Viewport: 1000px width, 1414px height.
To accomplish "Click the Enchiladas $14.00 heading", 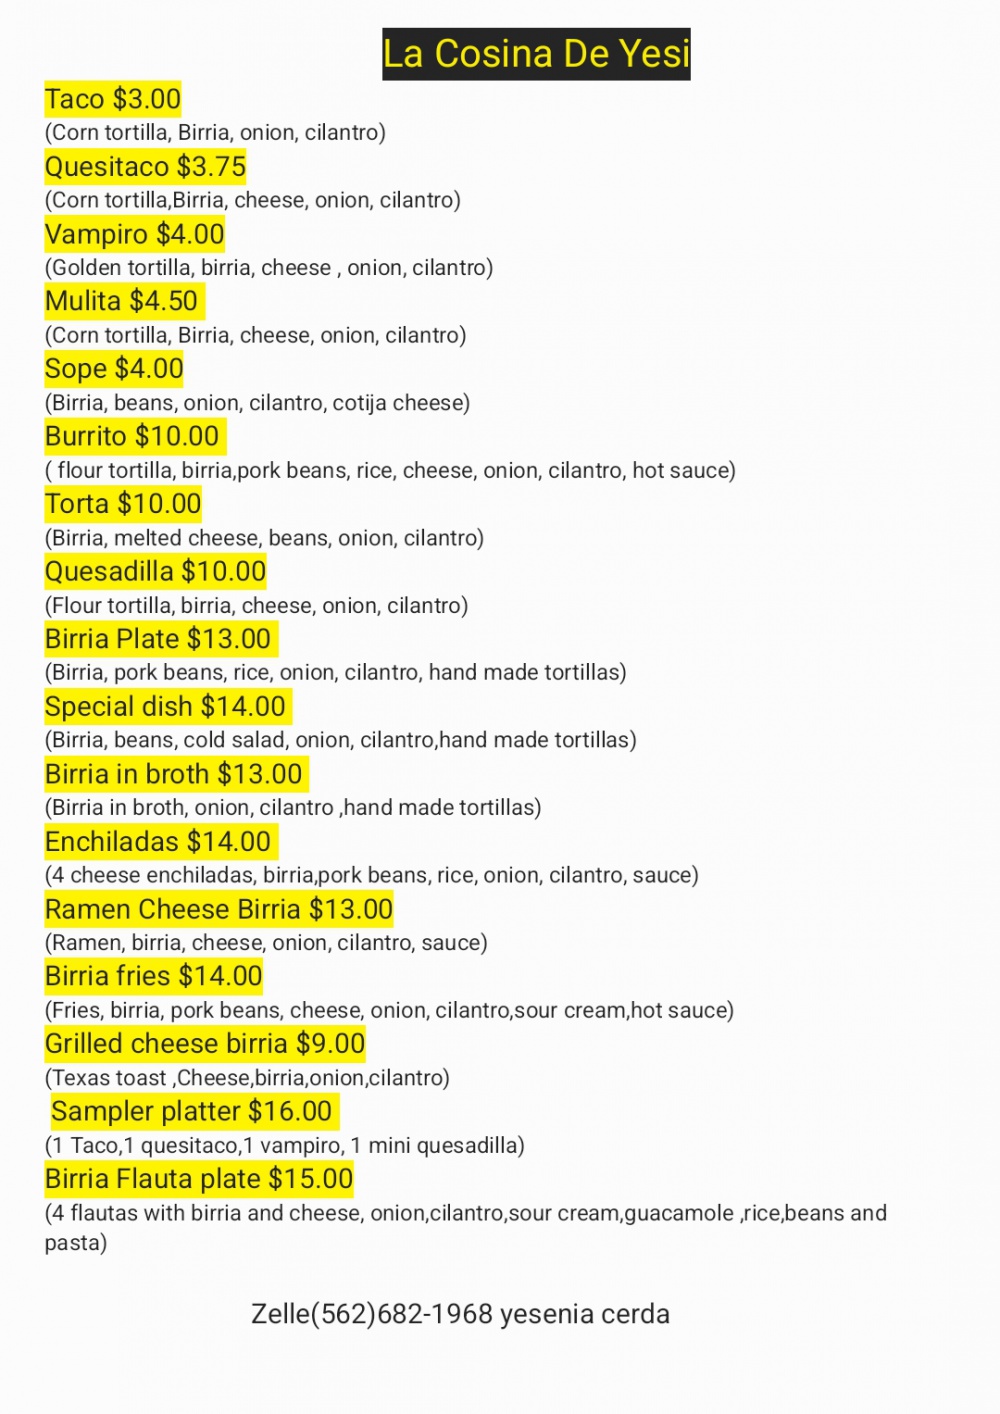I will (x=158, y=842).
